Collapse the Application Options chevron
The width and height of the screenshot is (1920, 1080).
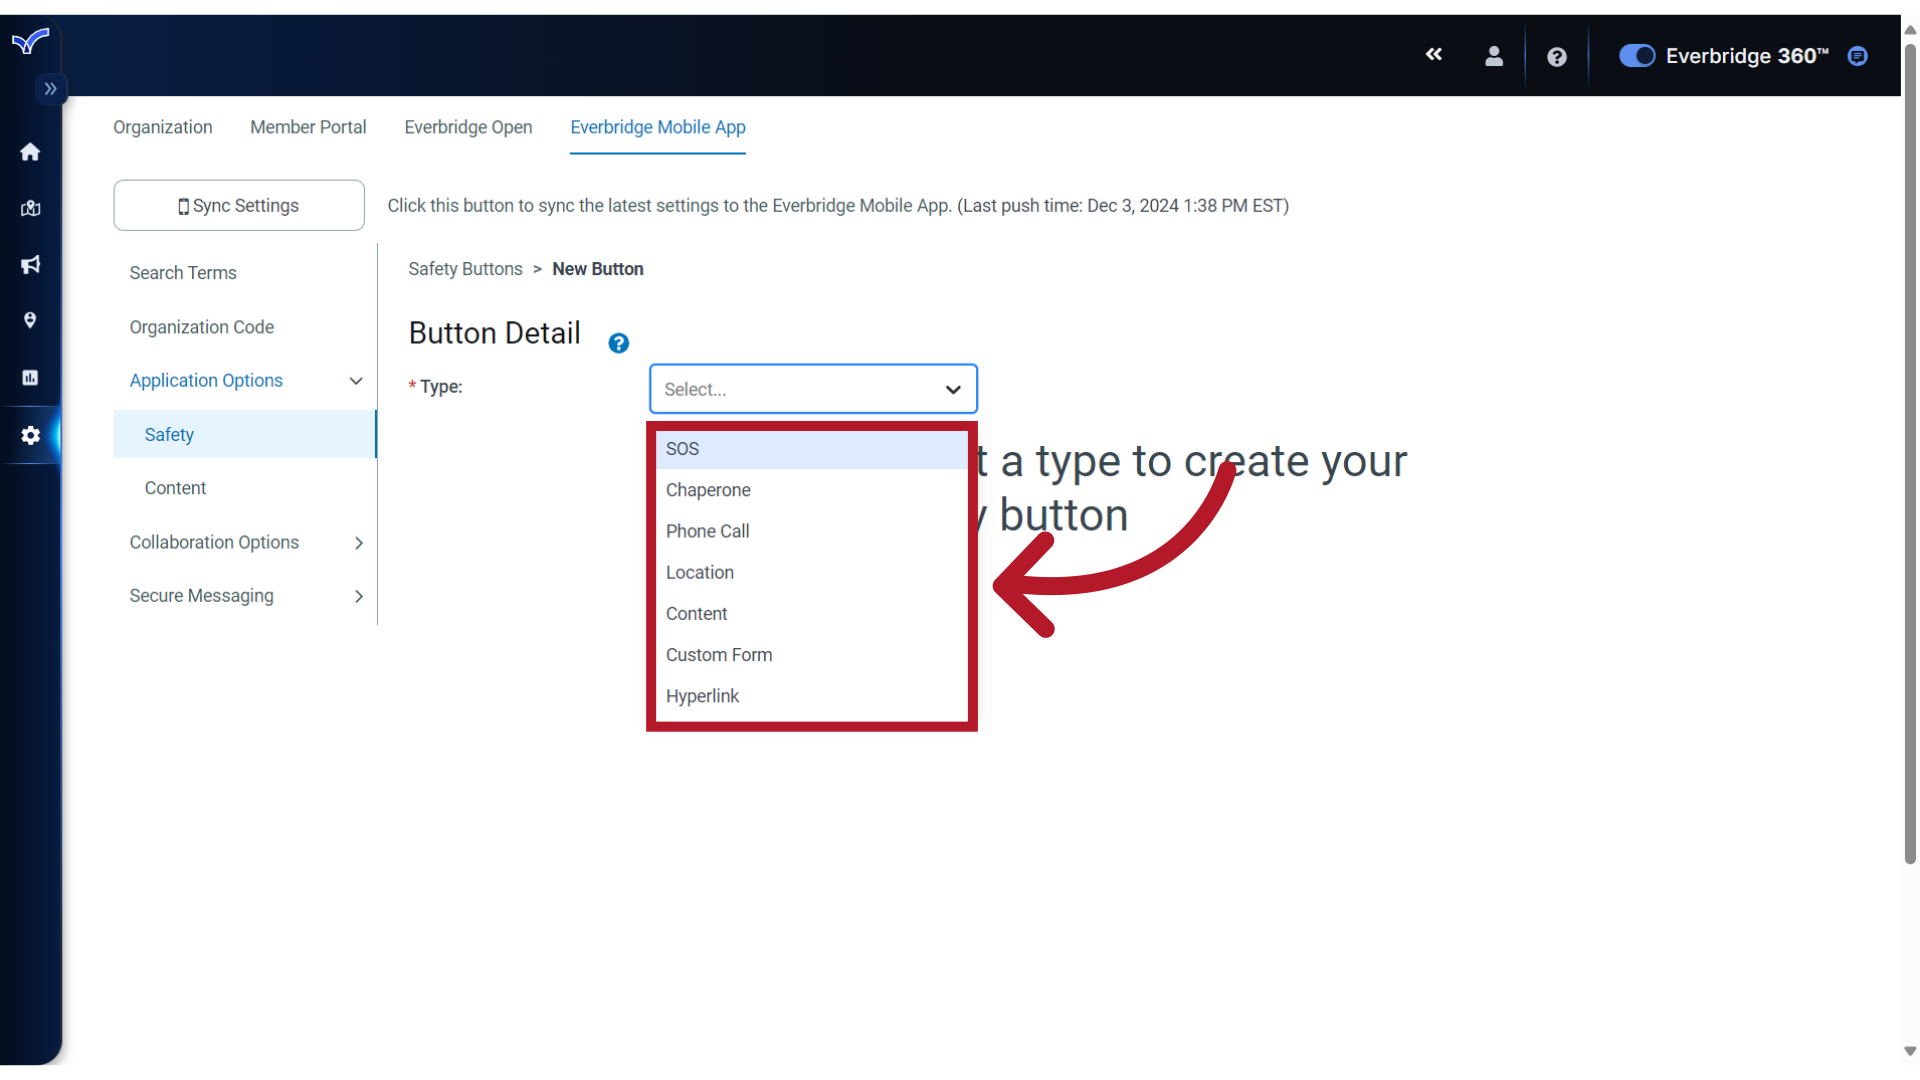tap(356, 381)
